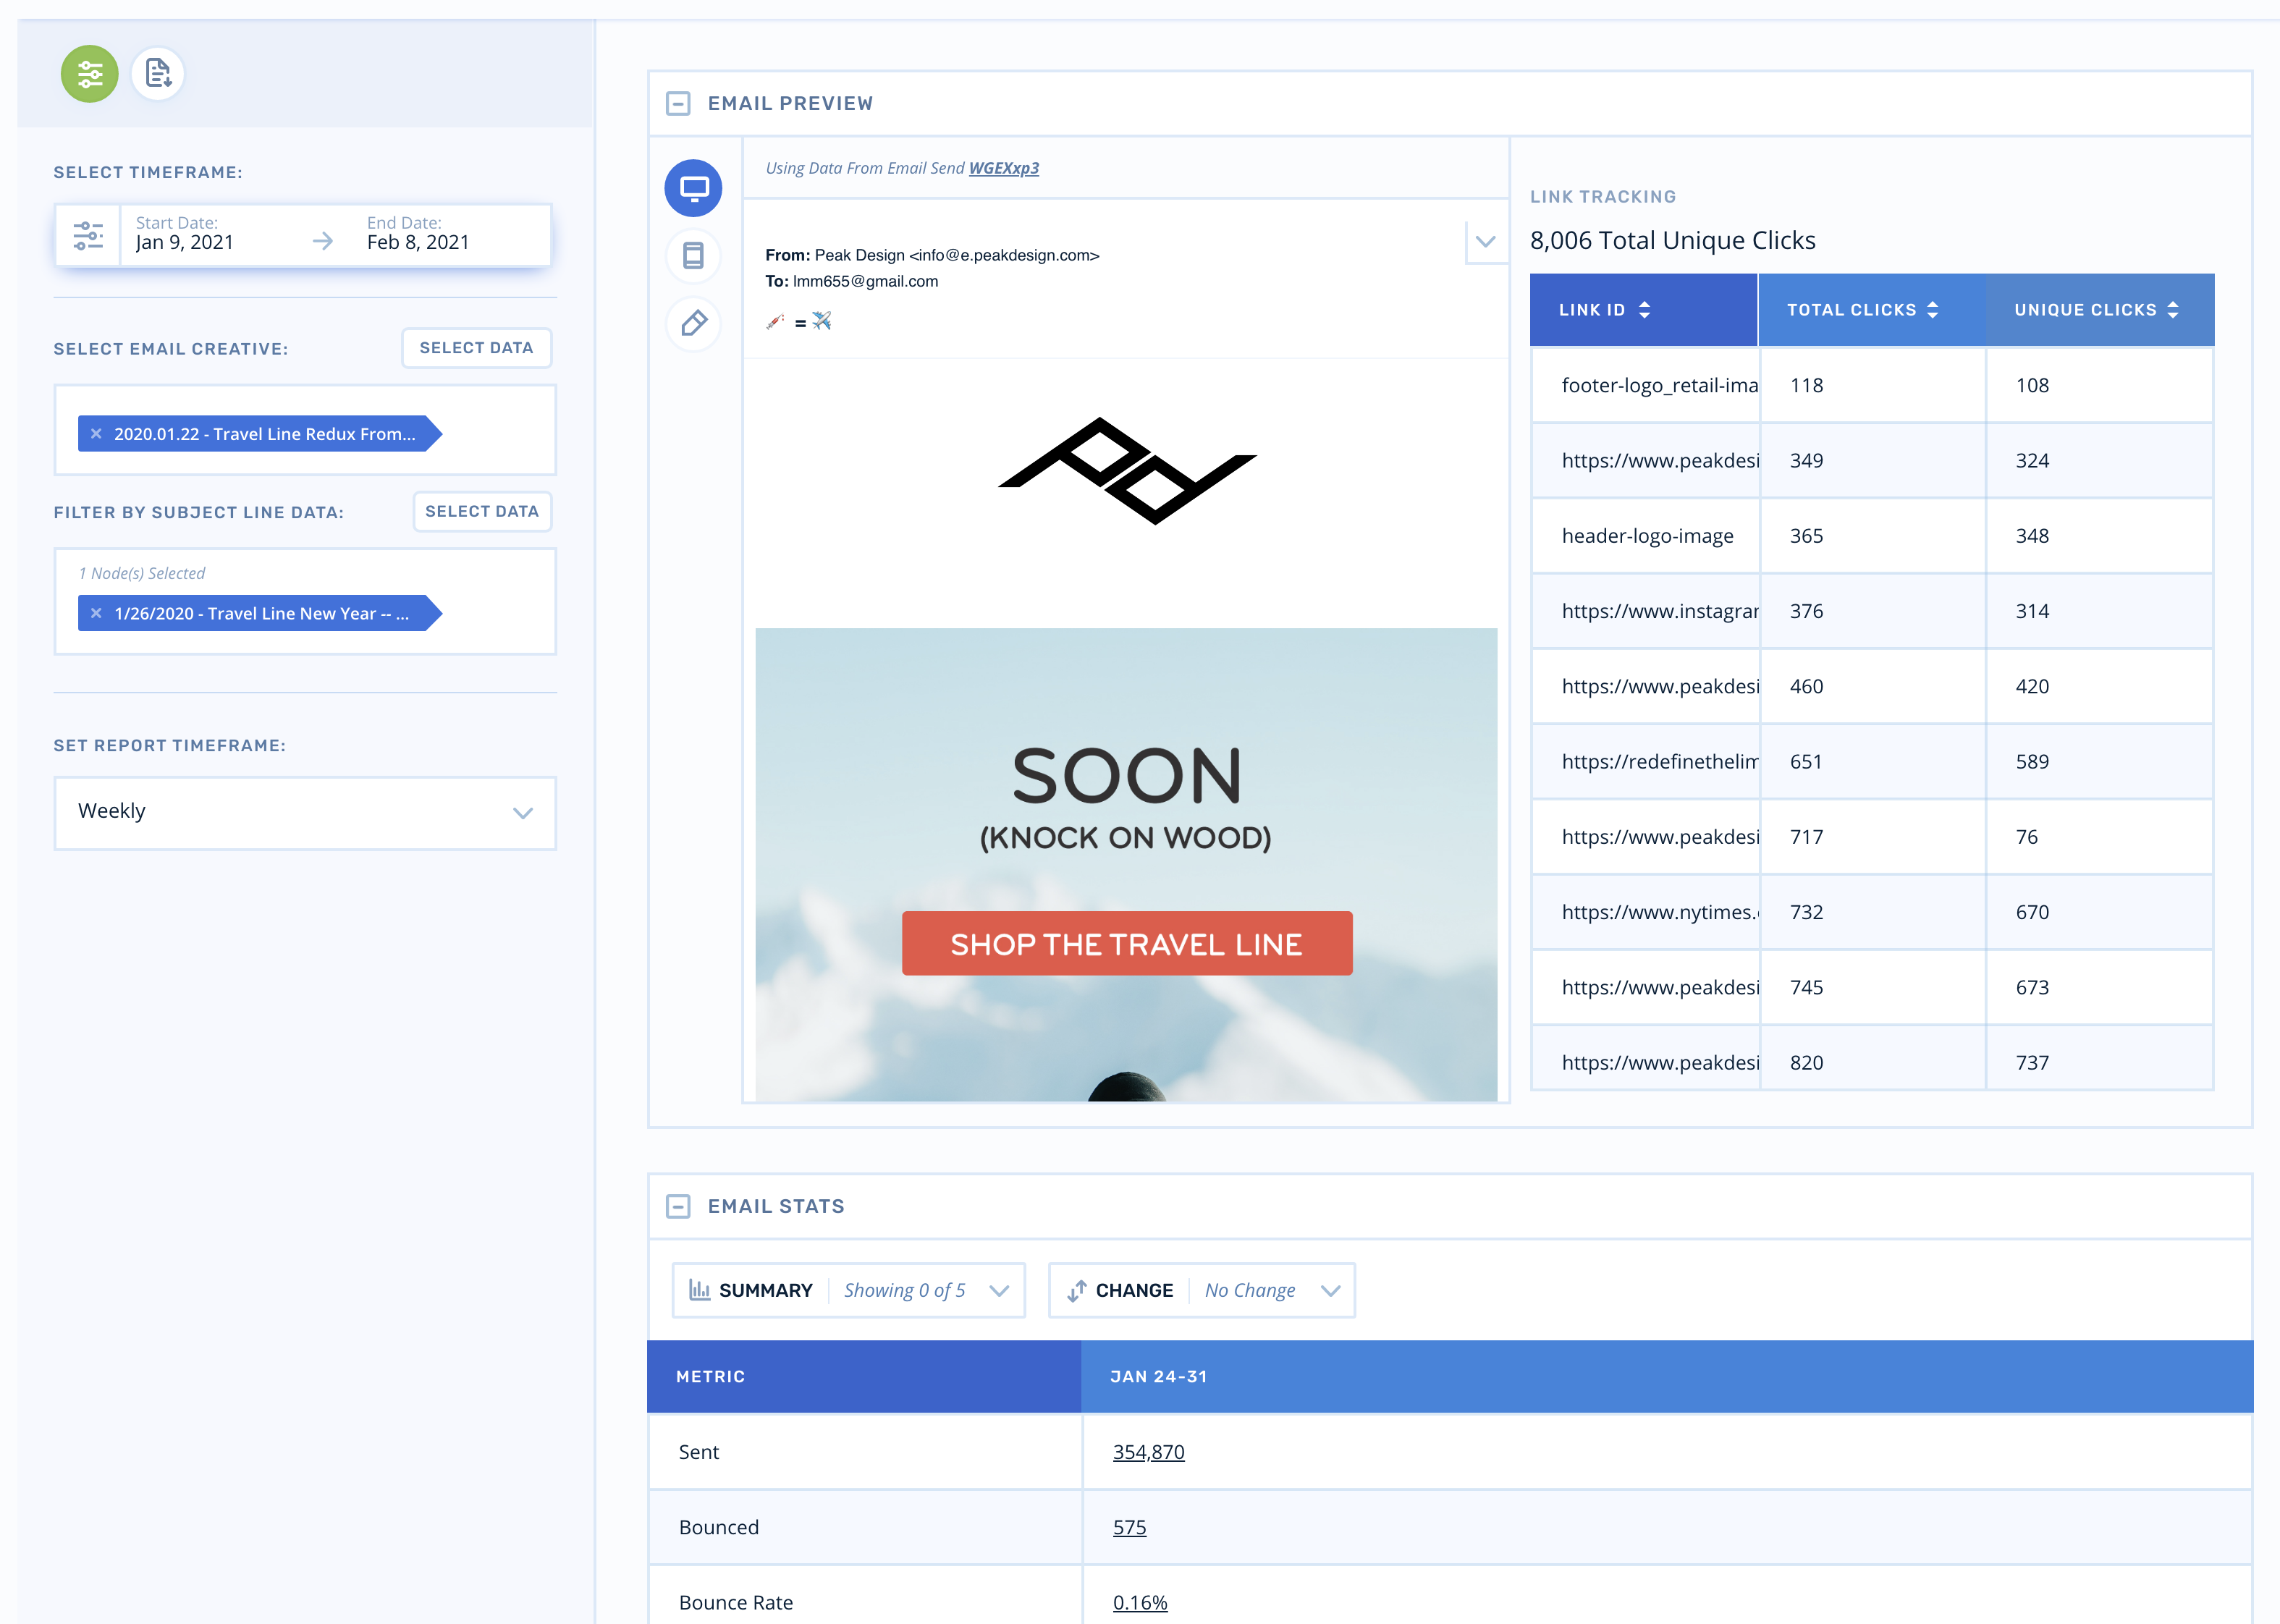
Task: Click the green filter settings icon
Action: click(x=89, y=73)
